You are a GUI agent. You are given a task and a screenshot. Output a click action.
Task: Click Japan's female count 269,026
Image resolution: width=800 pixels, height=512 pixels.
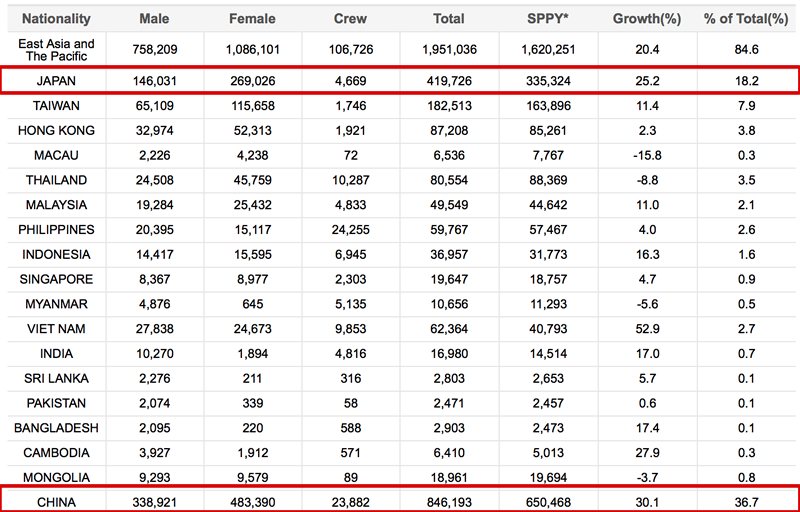pos(252,81)
